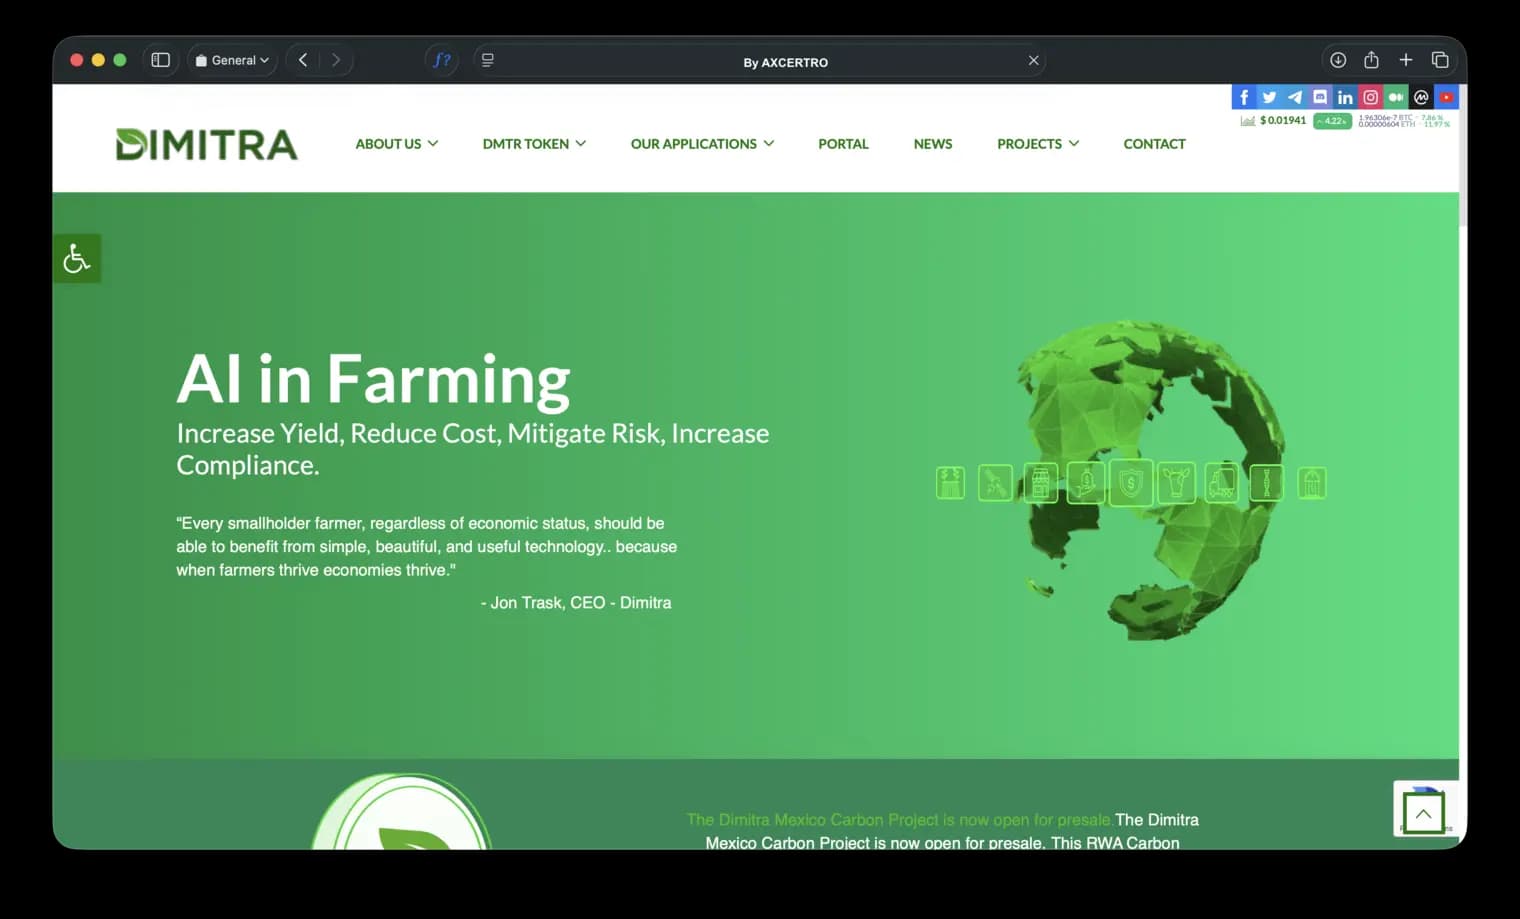Screen dimensions: 1520x919
Task: Select the DNA genetics application icon
Action: tap(1266, 482)
